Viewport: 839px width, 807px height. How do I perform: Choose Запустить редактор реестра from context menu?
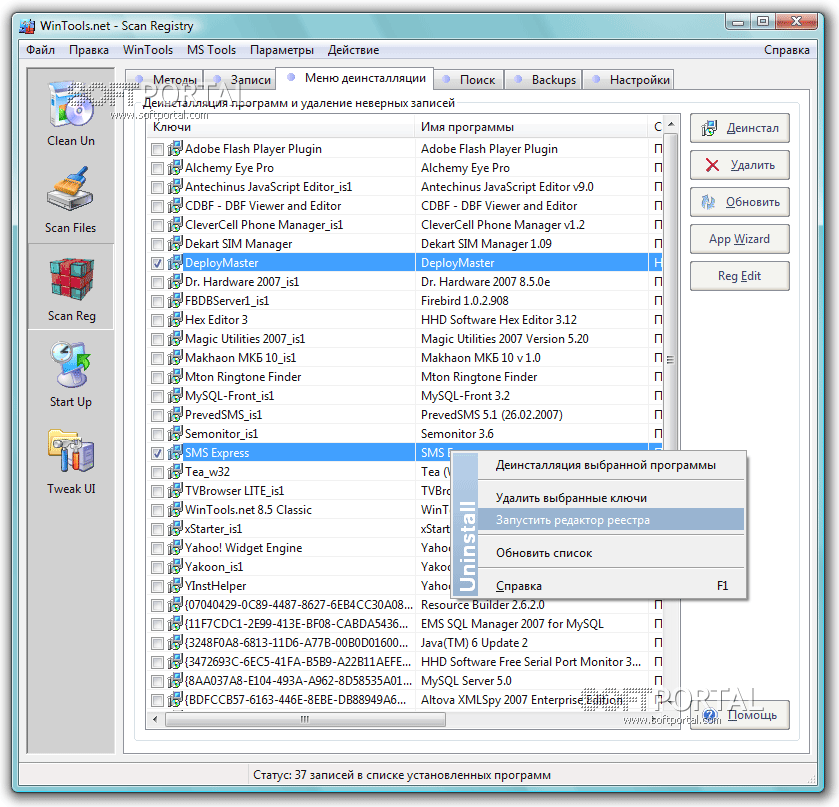point(611,520)
